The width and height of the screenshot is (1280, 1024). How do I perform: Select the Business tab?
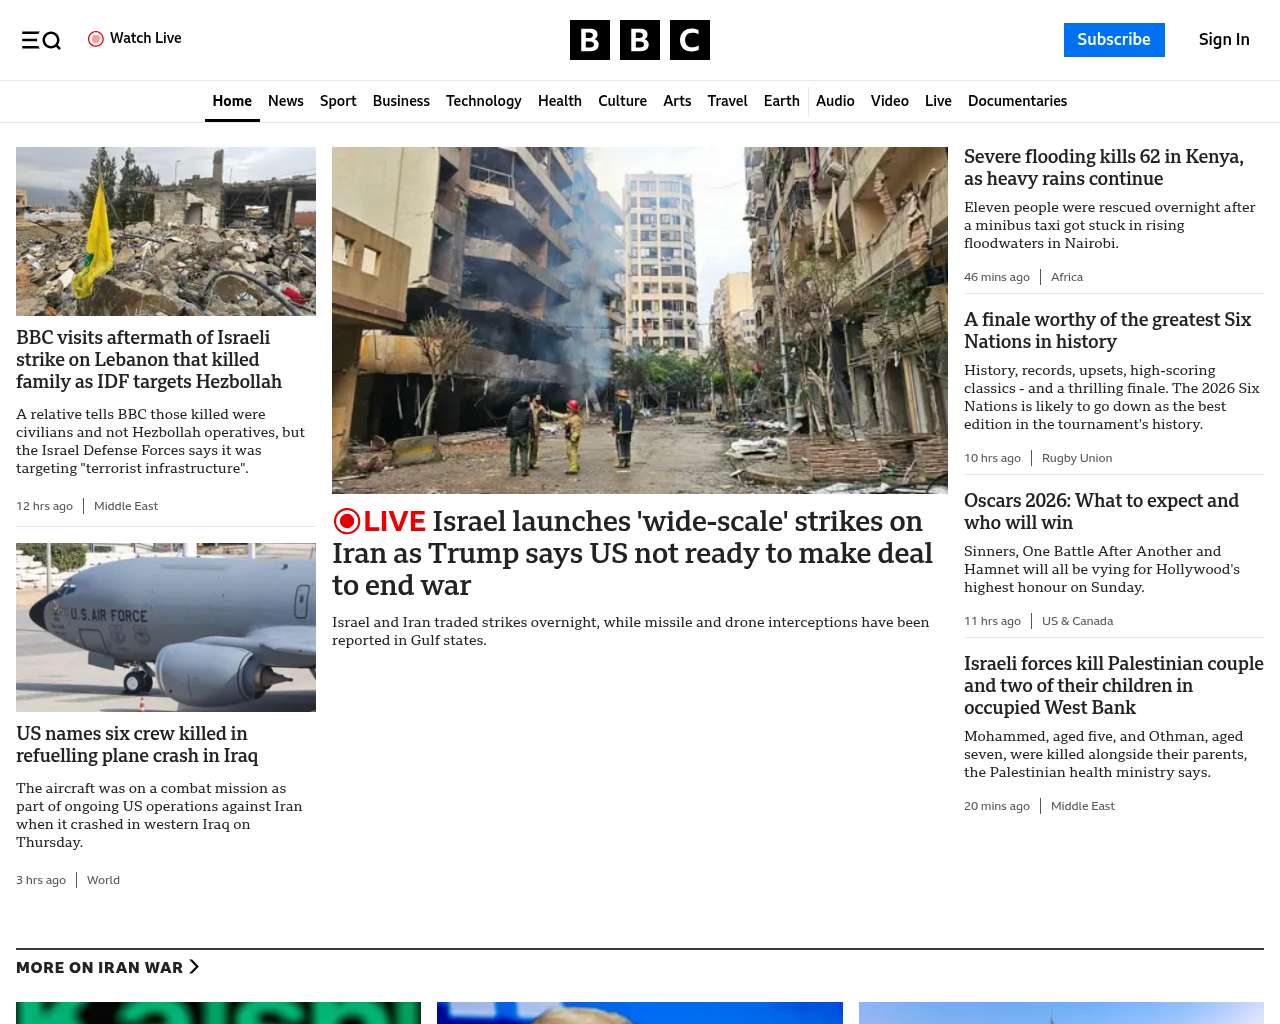point(401,101)
